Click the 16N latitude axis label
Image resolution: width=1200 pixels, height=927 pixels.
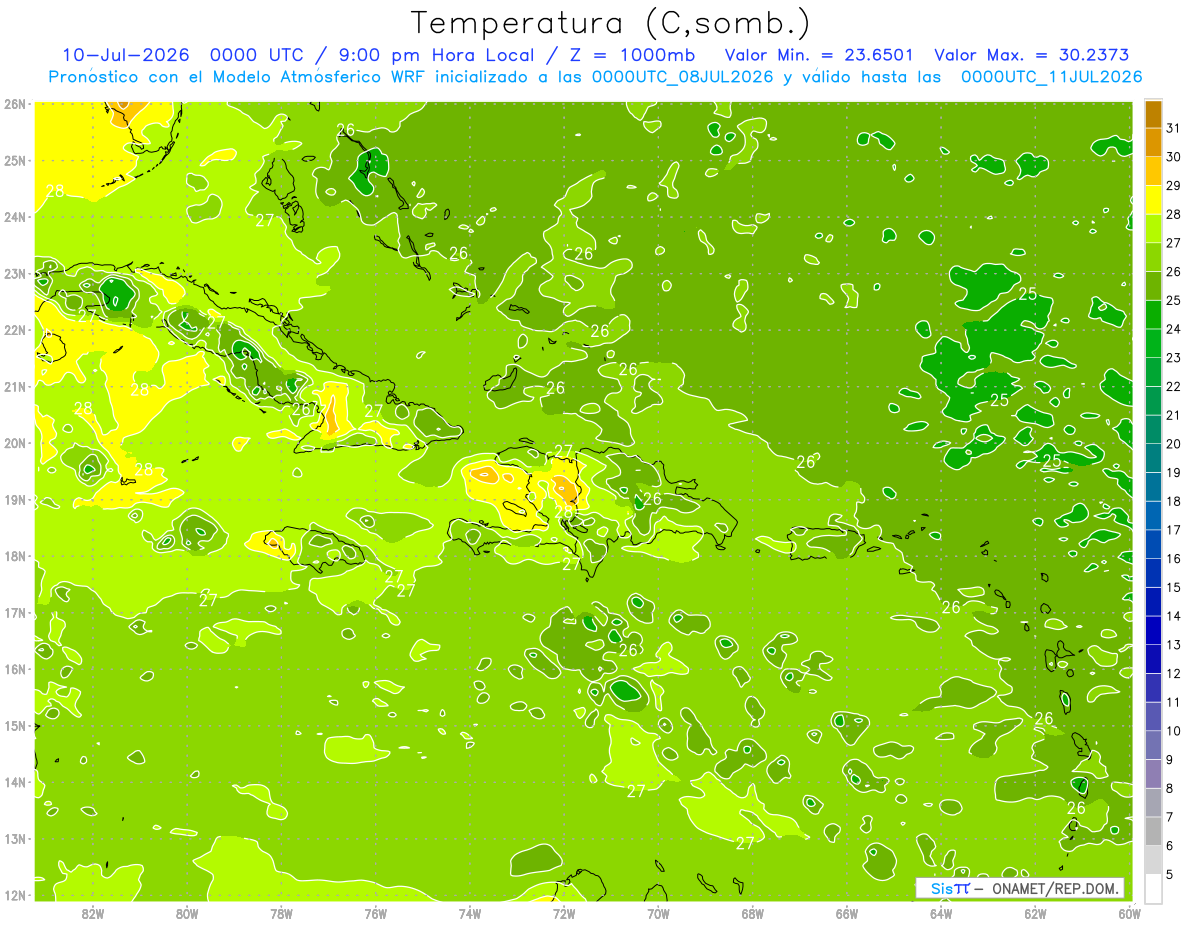pyautogui.click(x=15, y=668)
